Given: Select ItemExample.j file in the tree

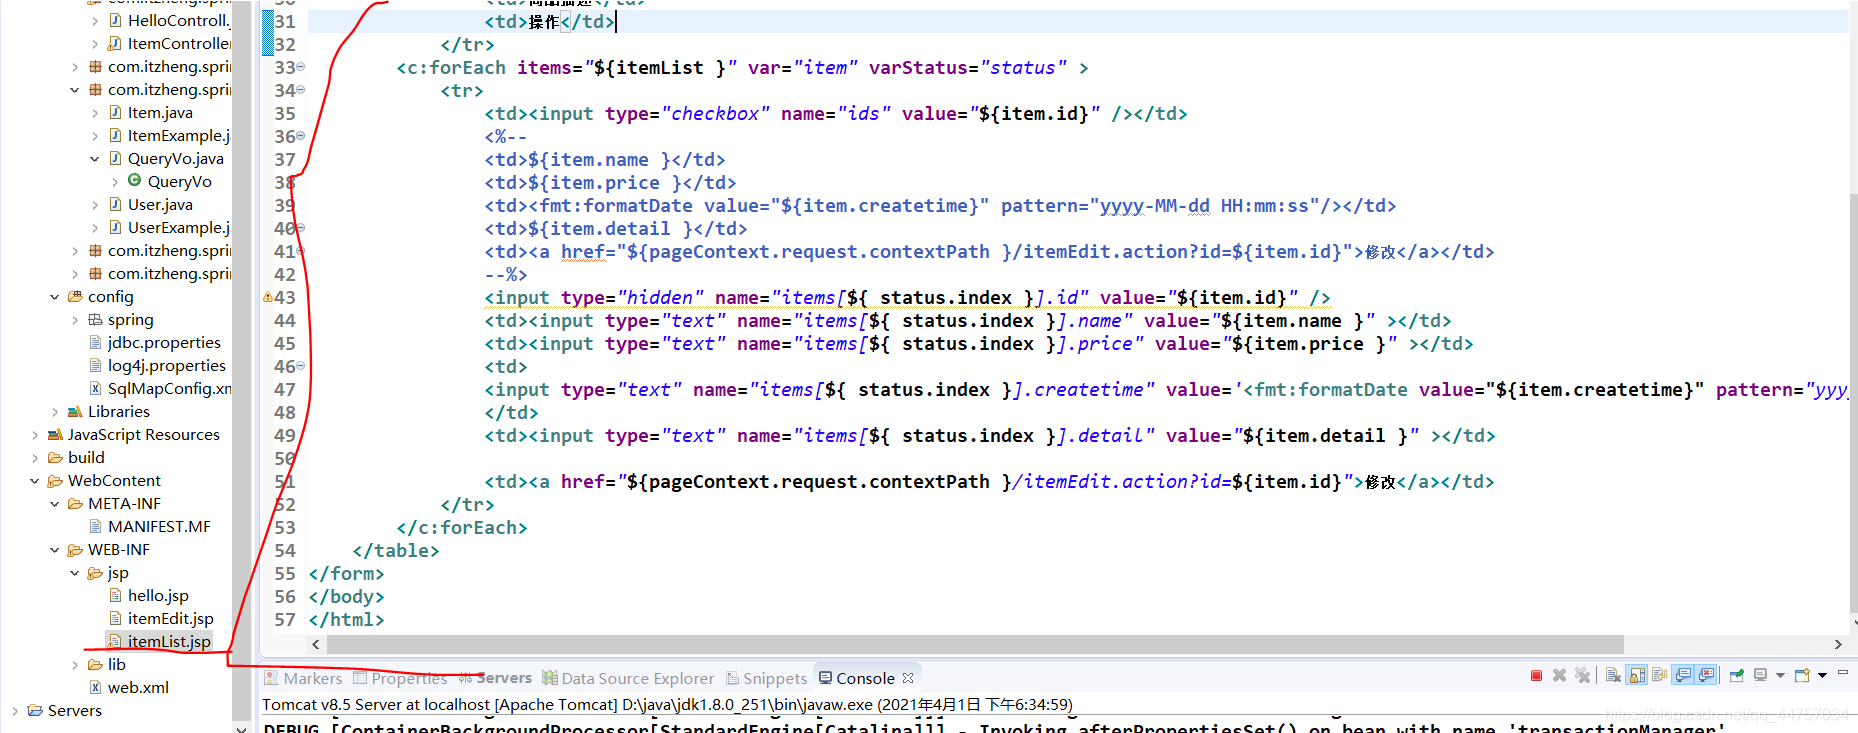Looking at the screenshot, I should 179,135.
